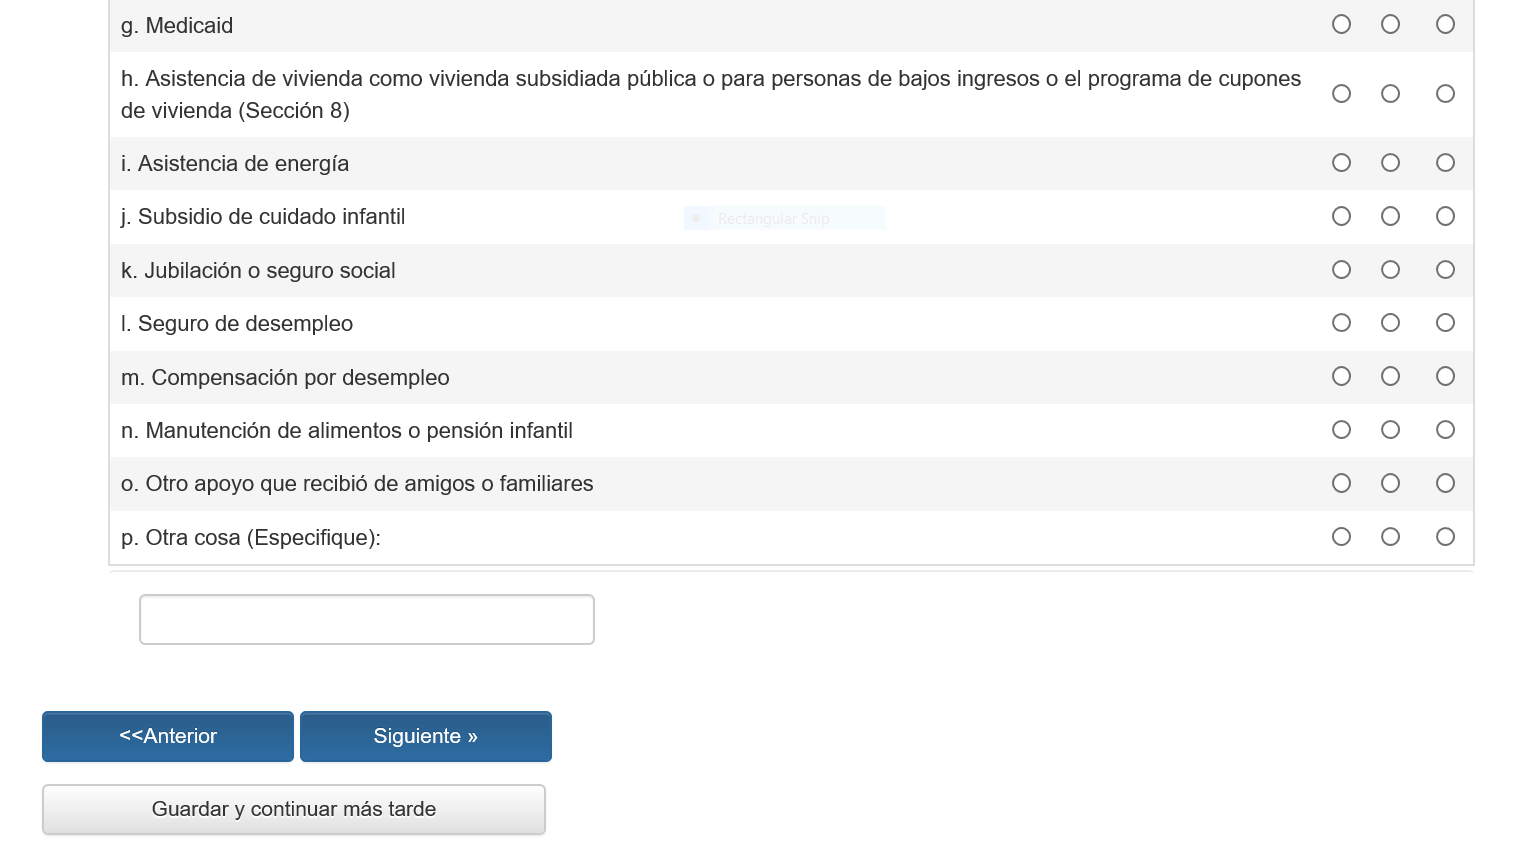Pick middle radio for Subsidio de cuidado infantil
The height and width of the screenshot is (841, 1517).
tap(1390, 216)
